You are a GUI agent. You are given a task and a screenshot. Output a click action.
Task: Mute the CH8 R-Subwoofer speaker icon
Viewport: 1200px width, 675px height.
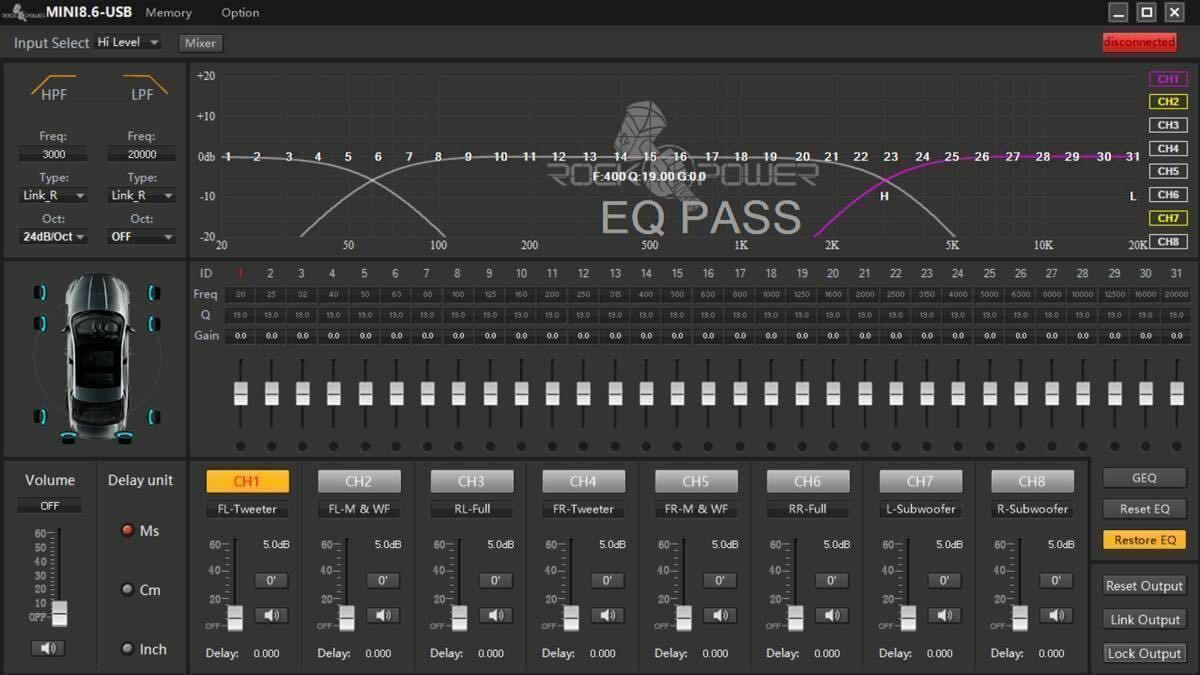click(x=1055, y=615)
